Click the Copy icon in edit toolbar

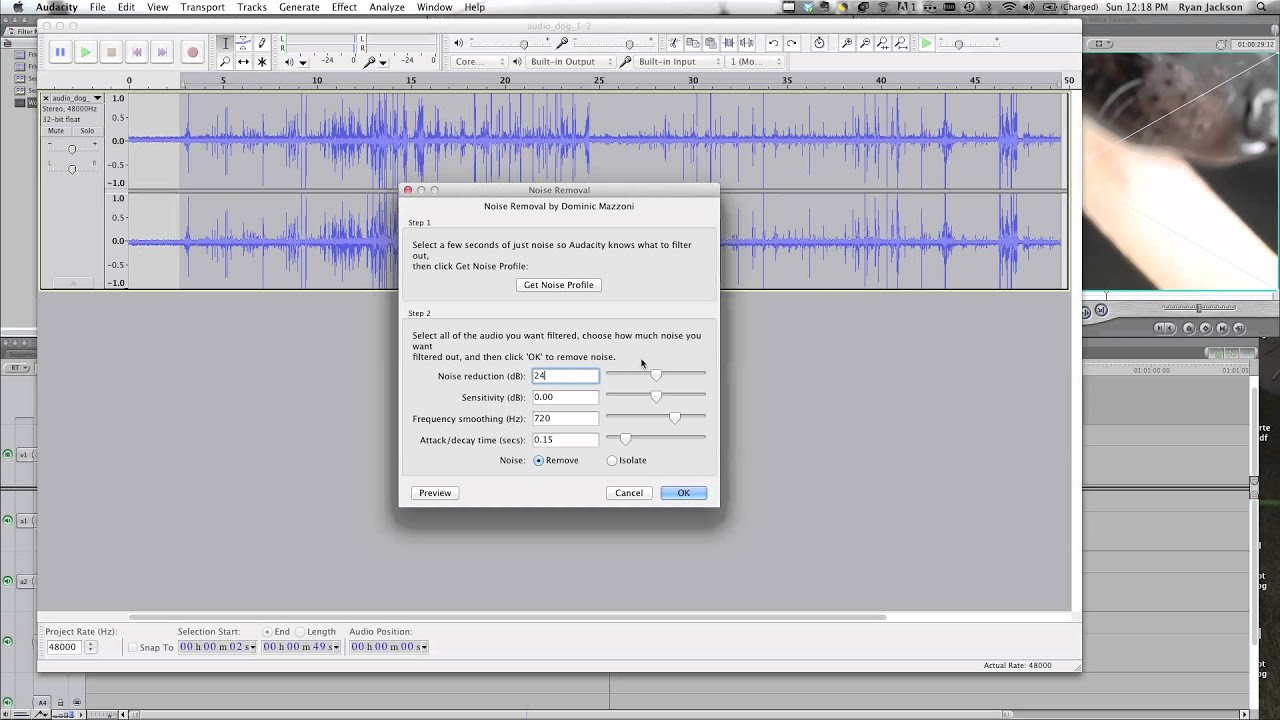[692, 43]
